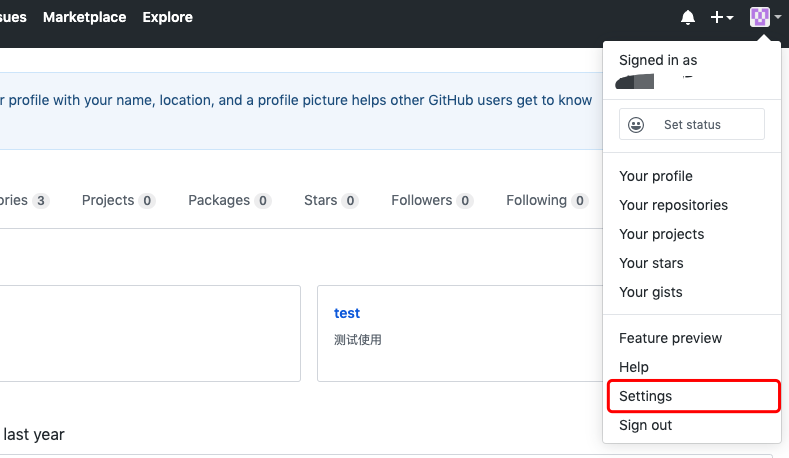Click Marketplace in the top navigation

pos(85,17)
